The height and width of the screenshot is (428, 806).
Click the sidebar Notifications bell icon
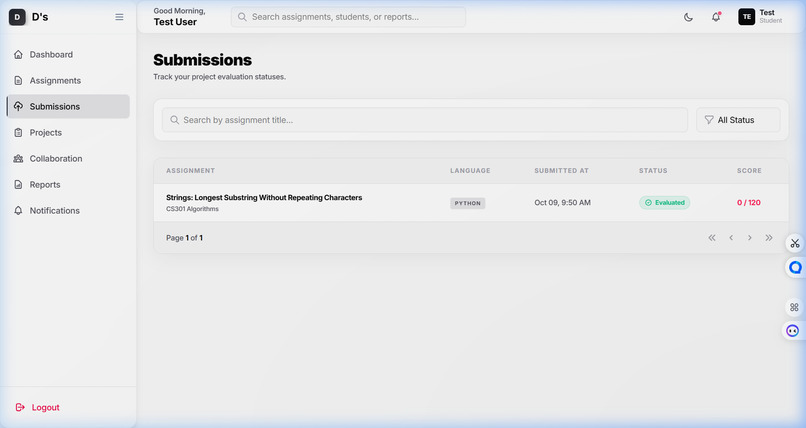click(x=19, y=211)
